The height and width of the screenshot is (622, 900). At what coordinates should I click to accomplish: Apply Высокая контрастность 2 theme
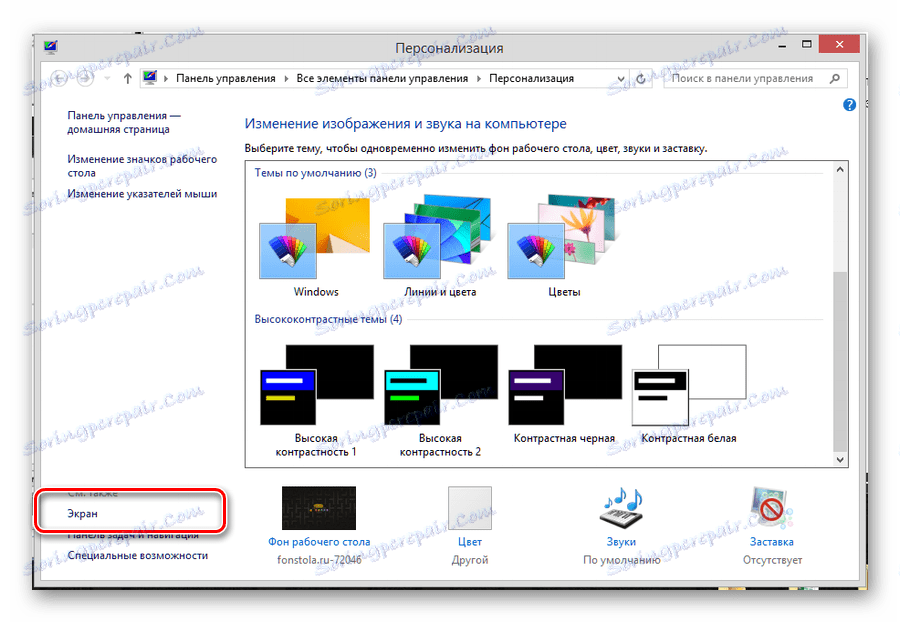[x=440, y=401]
